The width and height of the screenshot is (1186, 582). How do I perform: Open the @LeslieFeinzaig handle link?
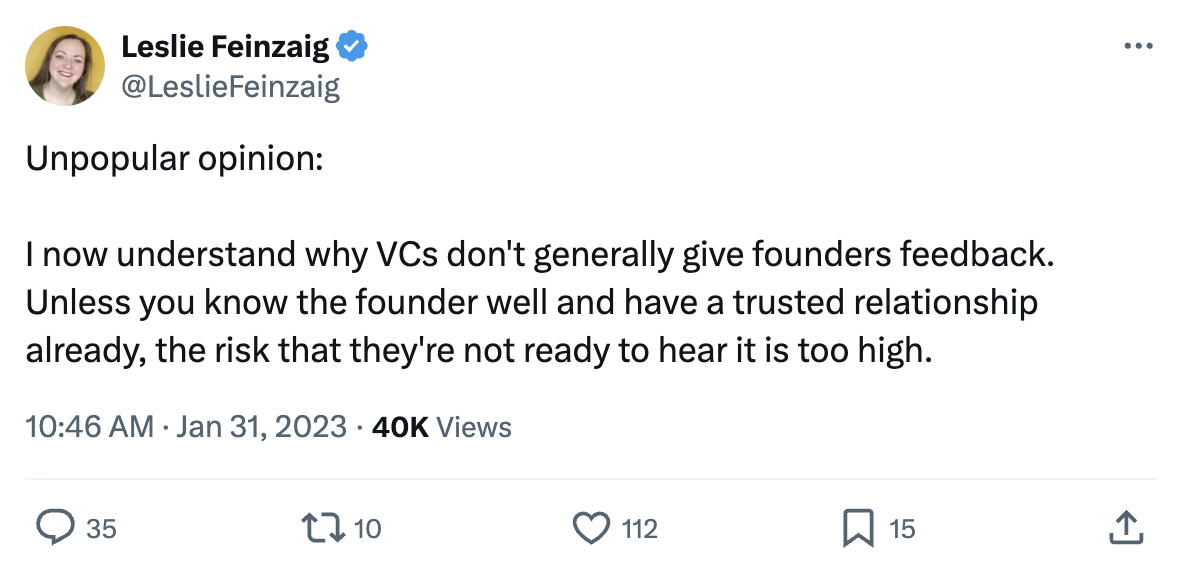pos(230,88)
